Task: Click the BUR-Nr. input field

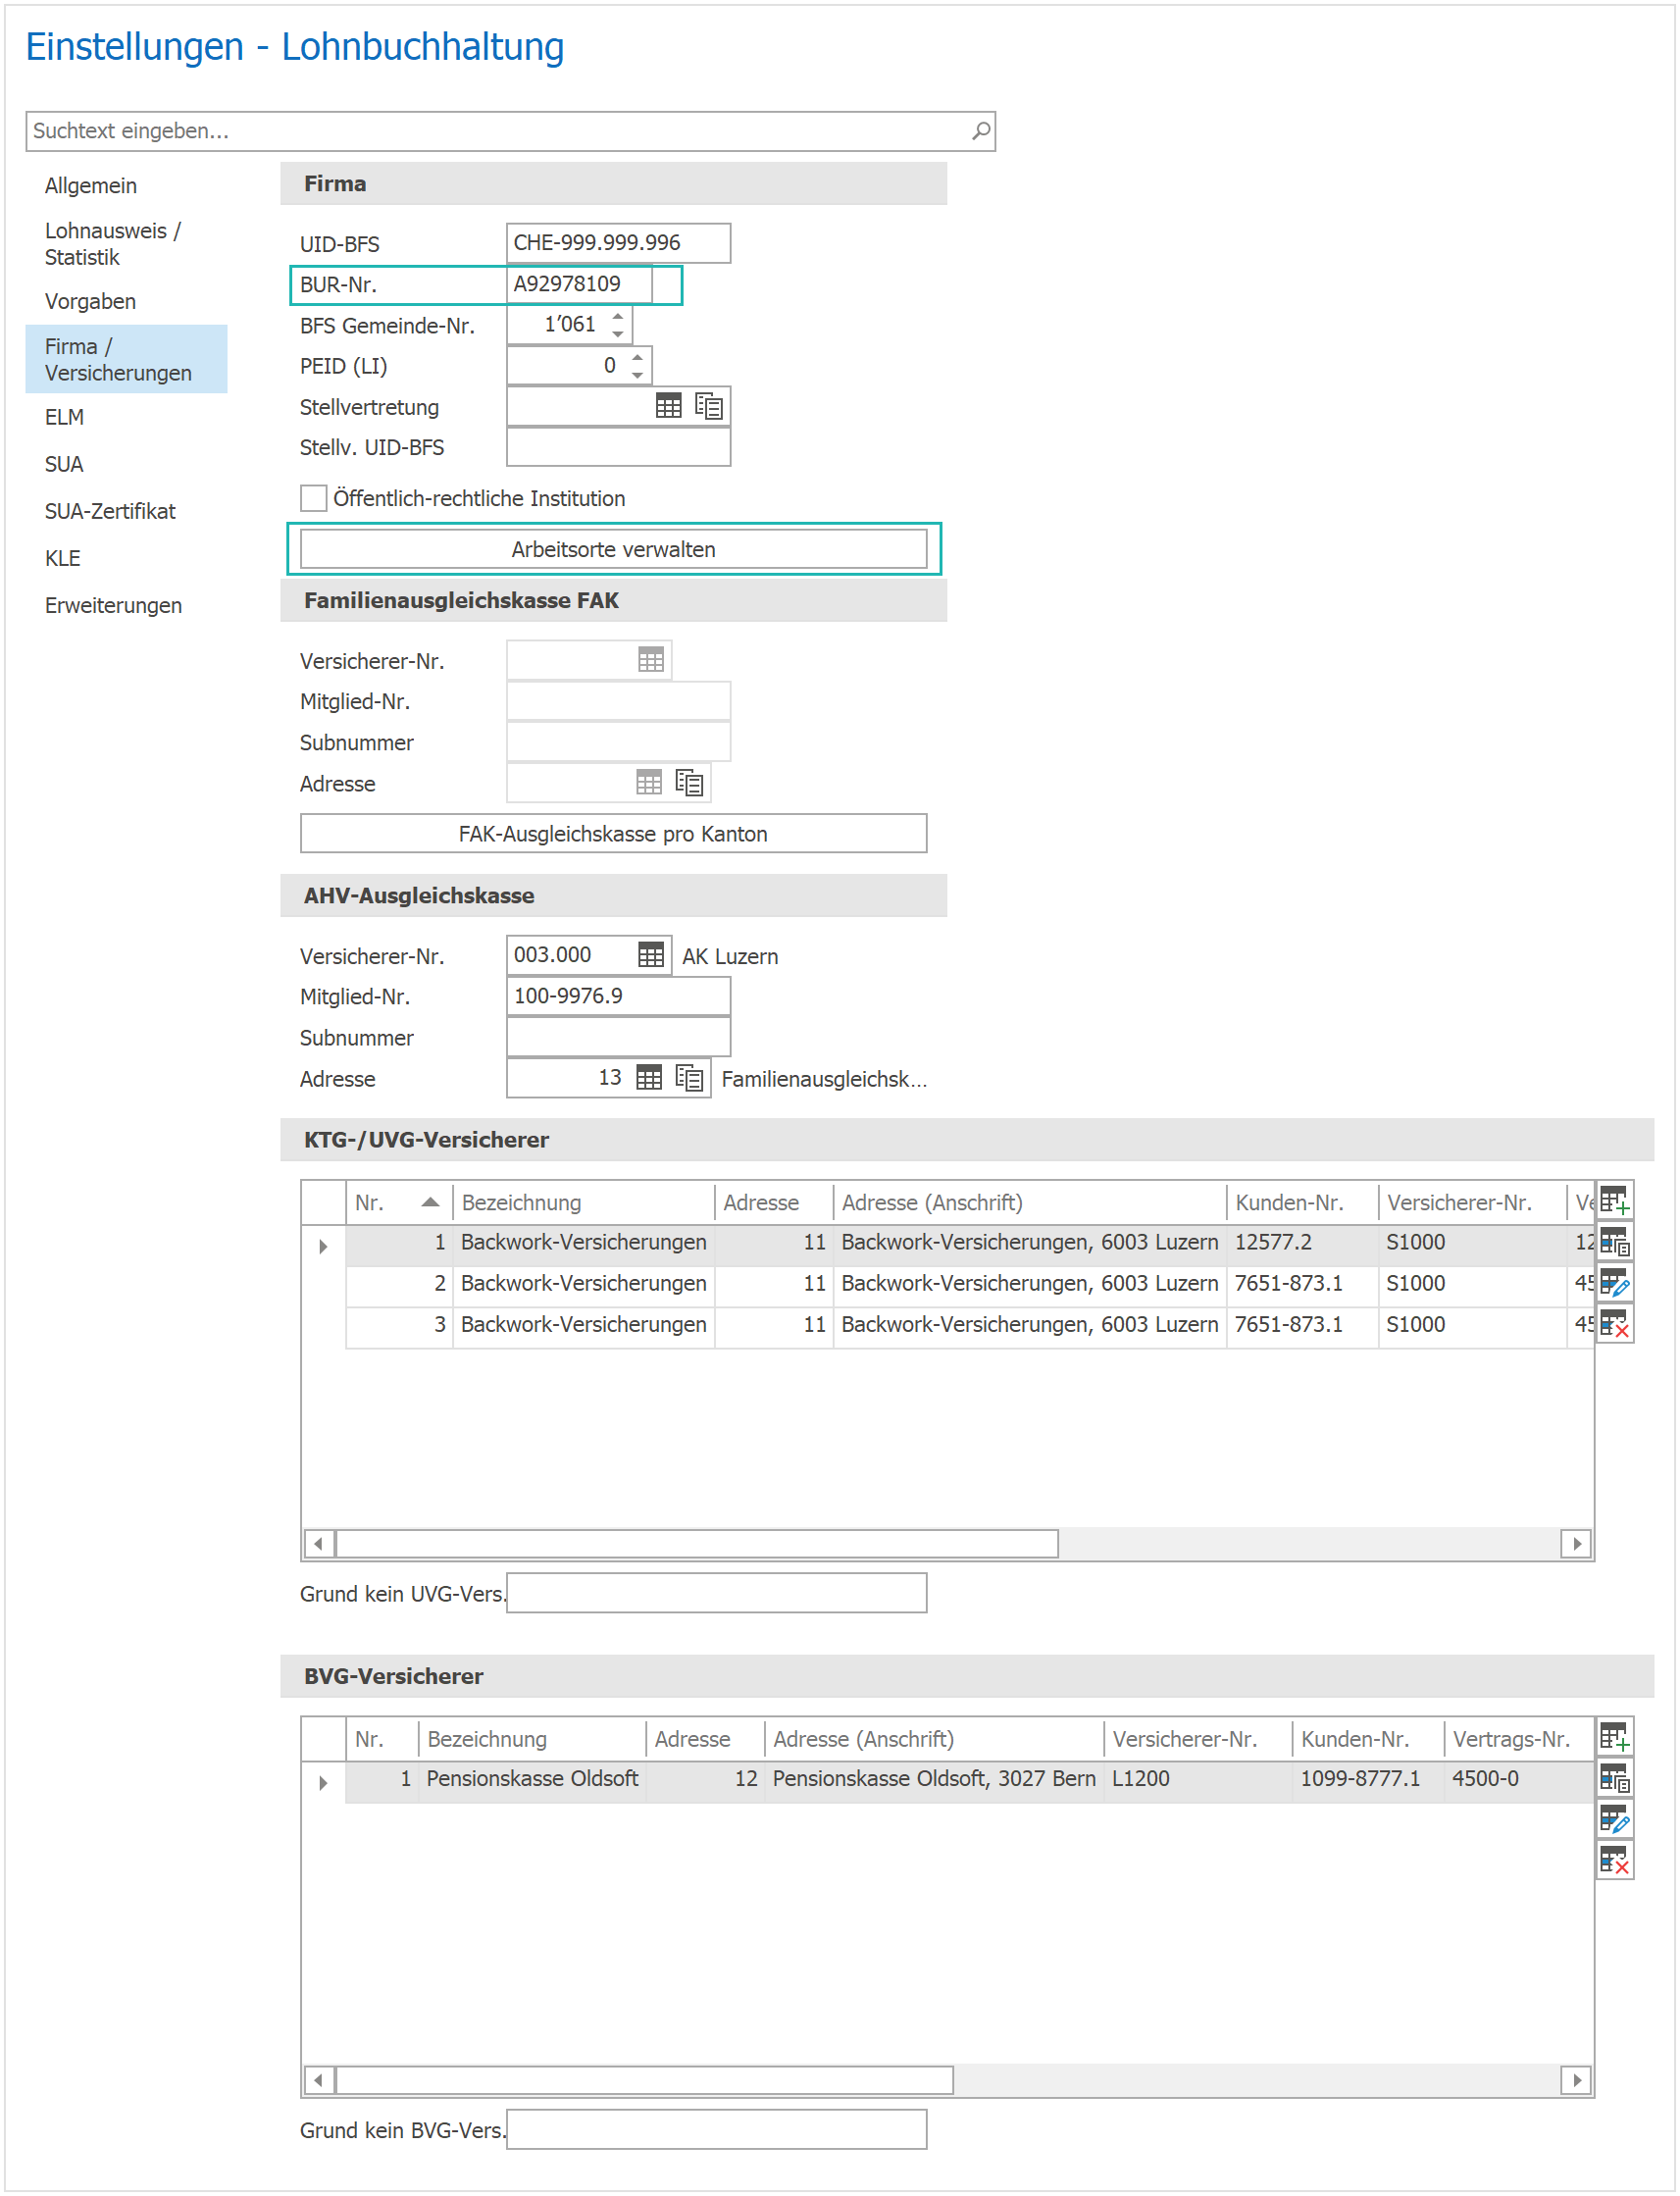Action: (x=579, y=284)
